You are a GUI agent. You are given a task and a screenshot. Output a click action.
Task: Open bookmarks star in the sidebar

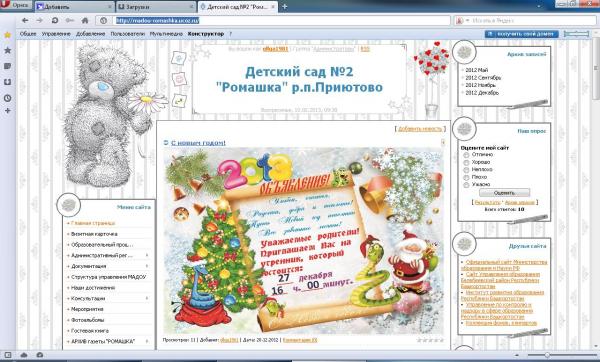pyautogui.click(x=7, y=50)
